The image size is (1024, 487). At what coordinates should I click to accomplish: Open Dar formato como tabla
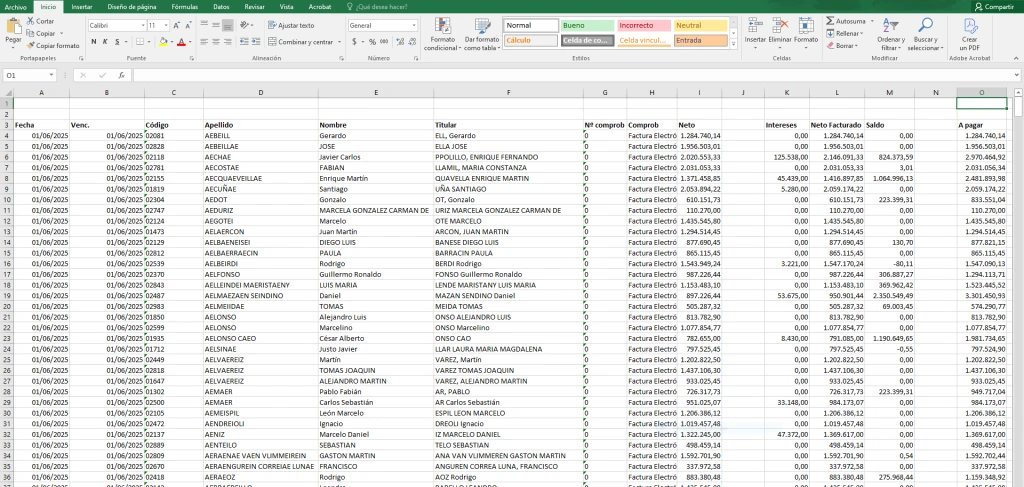coord(481,35)
